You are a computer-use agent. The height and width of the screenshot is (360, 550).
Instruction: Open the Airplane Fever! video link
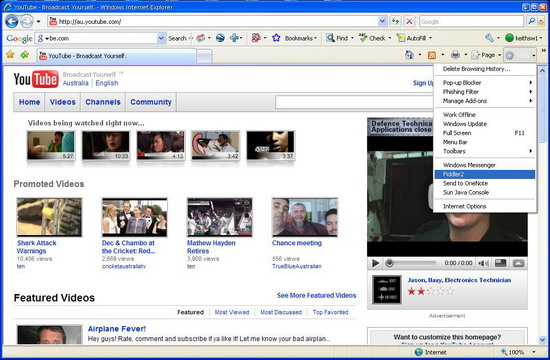(117, 329)
